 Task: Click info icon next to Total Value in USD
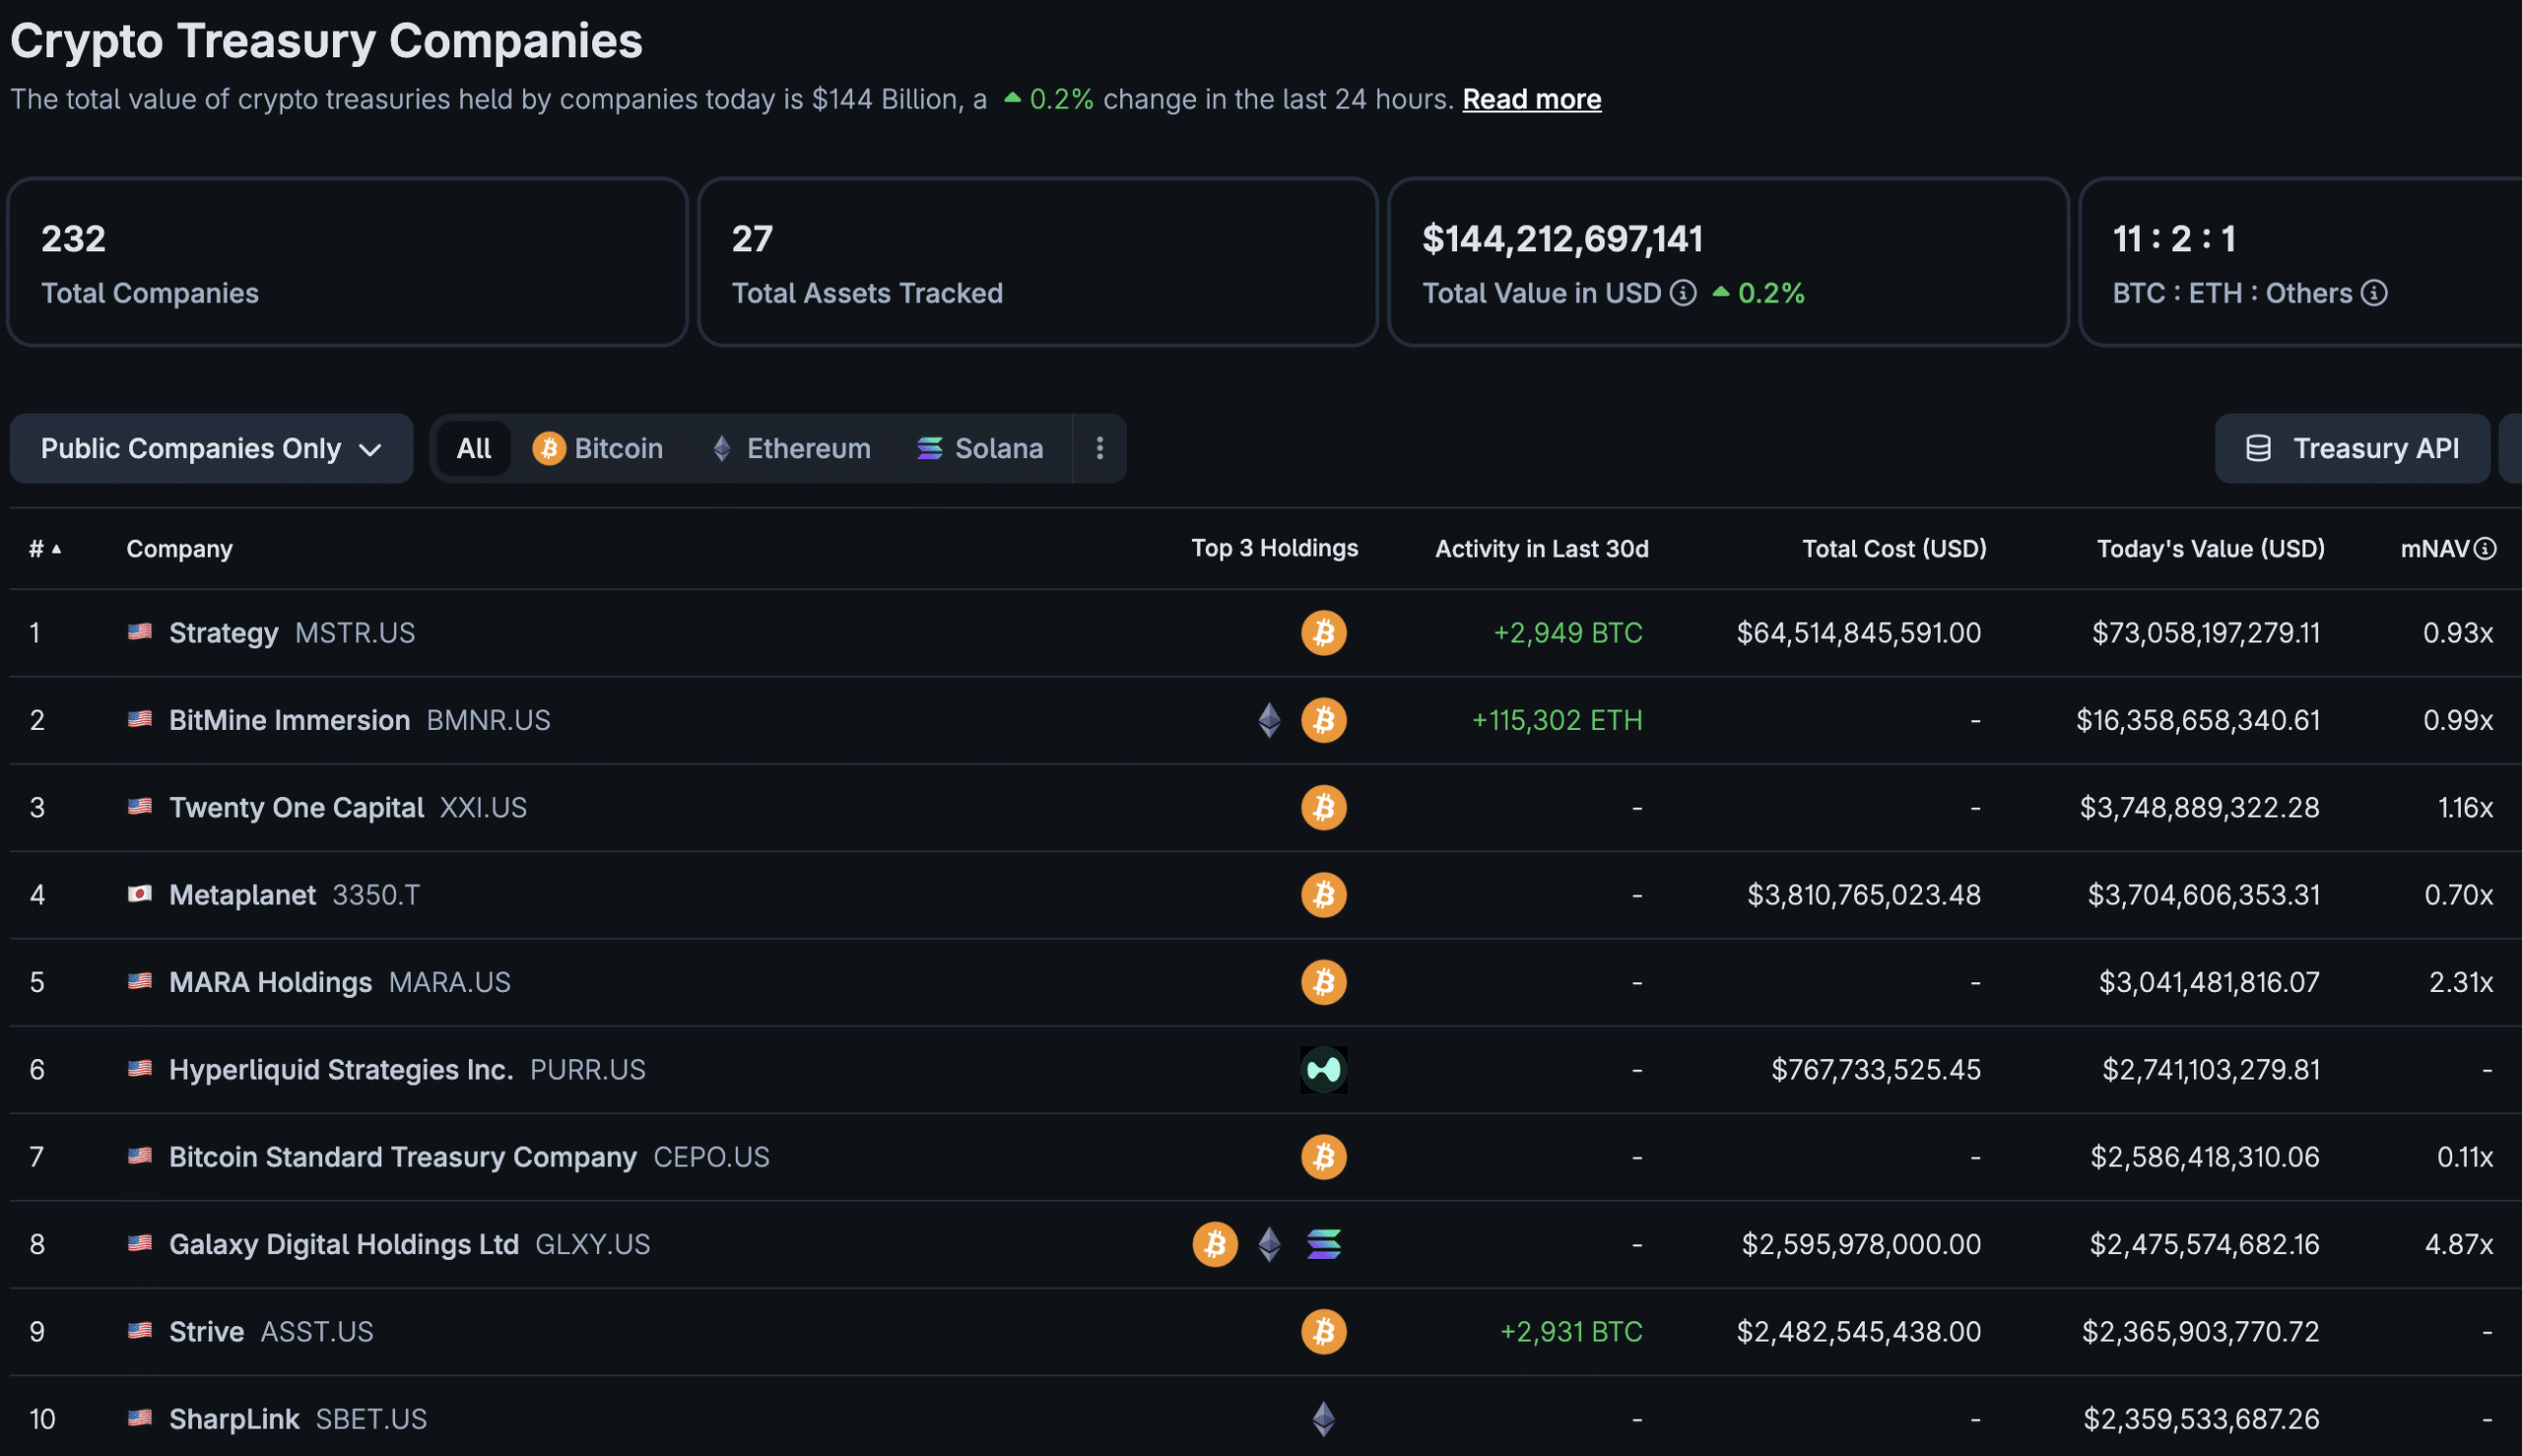(x=1683, y=293)
